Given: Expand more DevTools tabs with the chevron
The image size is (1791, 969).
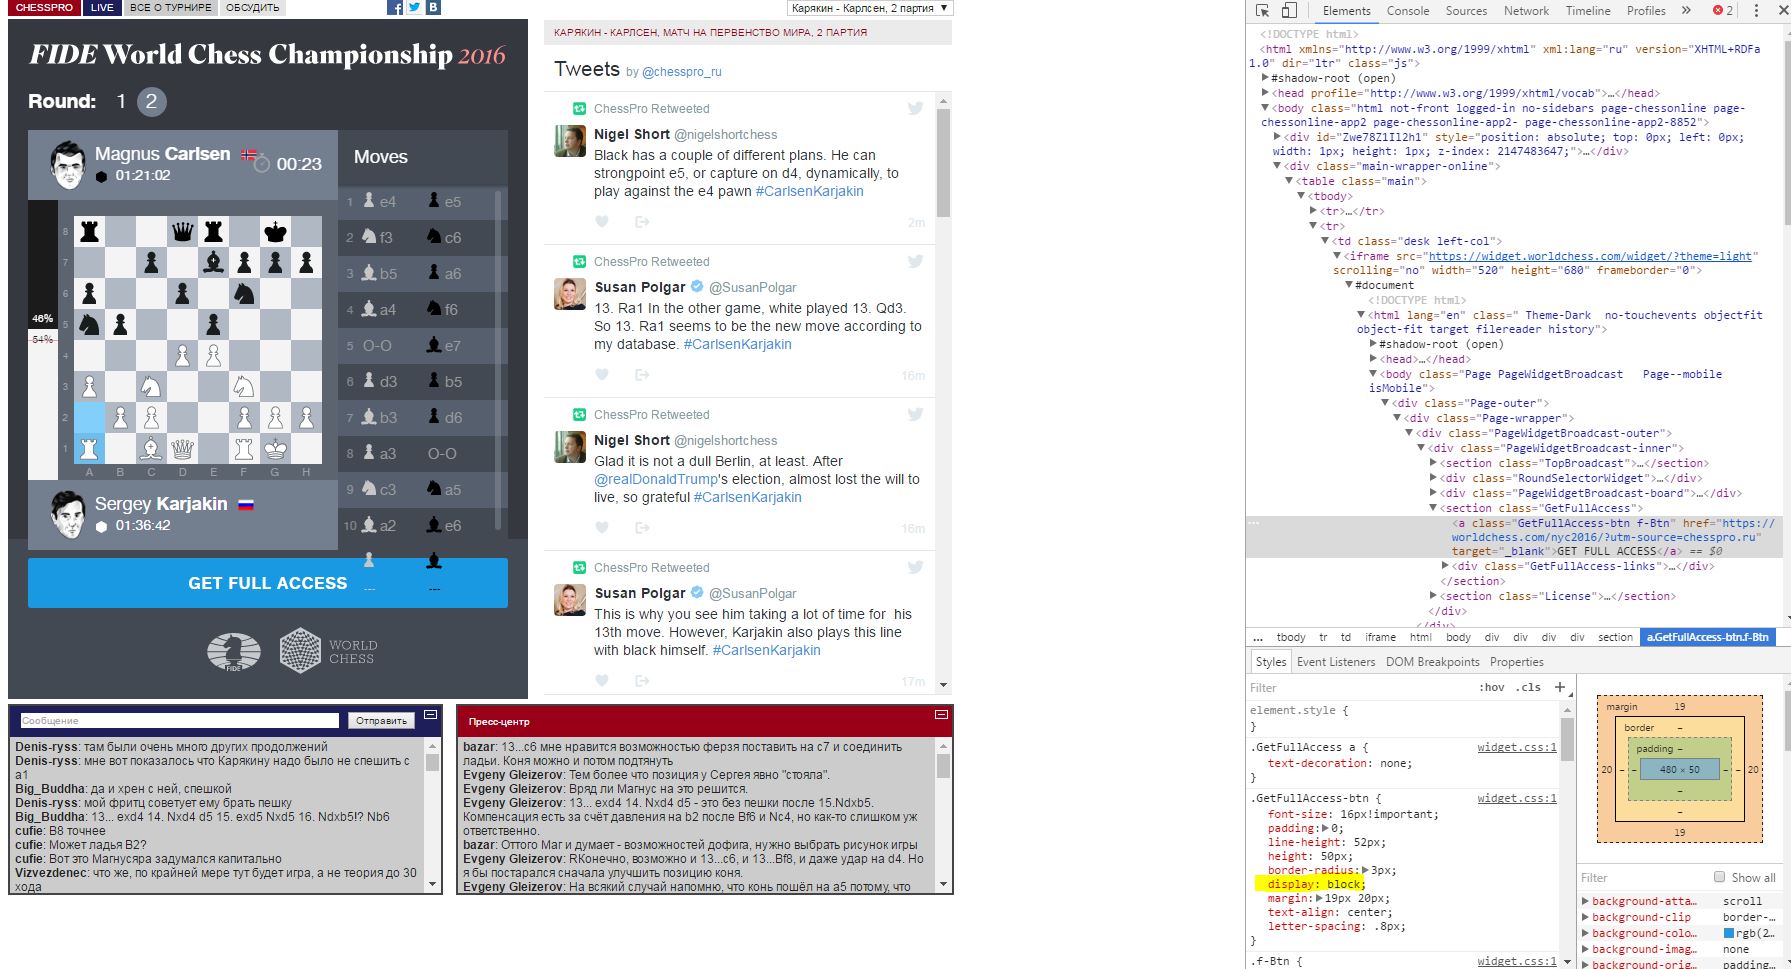Looking at the screenshot, I should 1686,11.
